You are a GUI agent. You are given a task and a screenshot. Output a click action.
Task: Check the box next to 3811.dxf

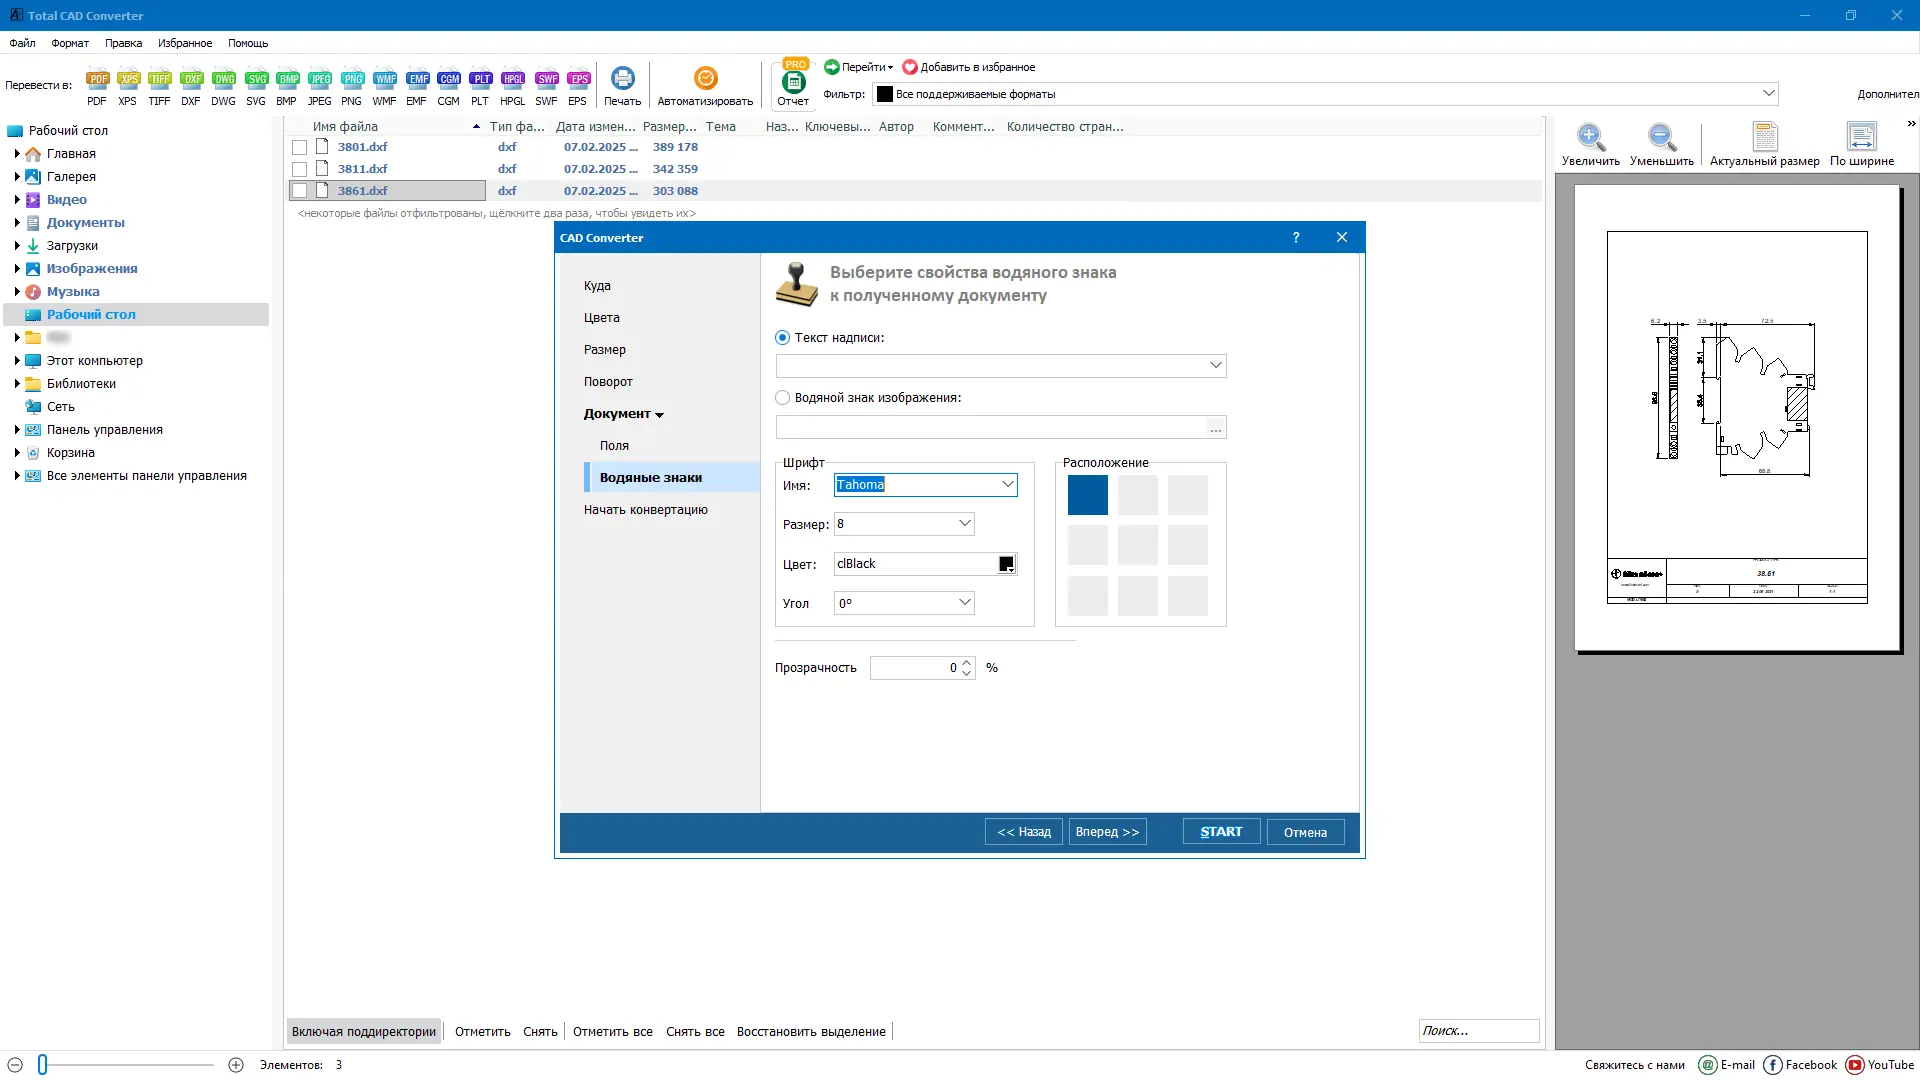[x=299, y=169]
